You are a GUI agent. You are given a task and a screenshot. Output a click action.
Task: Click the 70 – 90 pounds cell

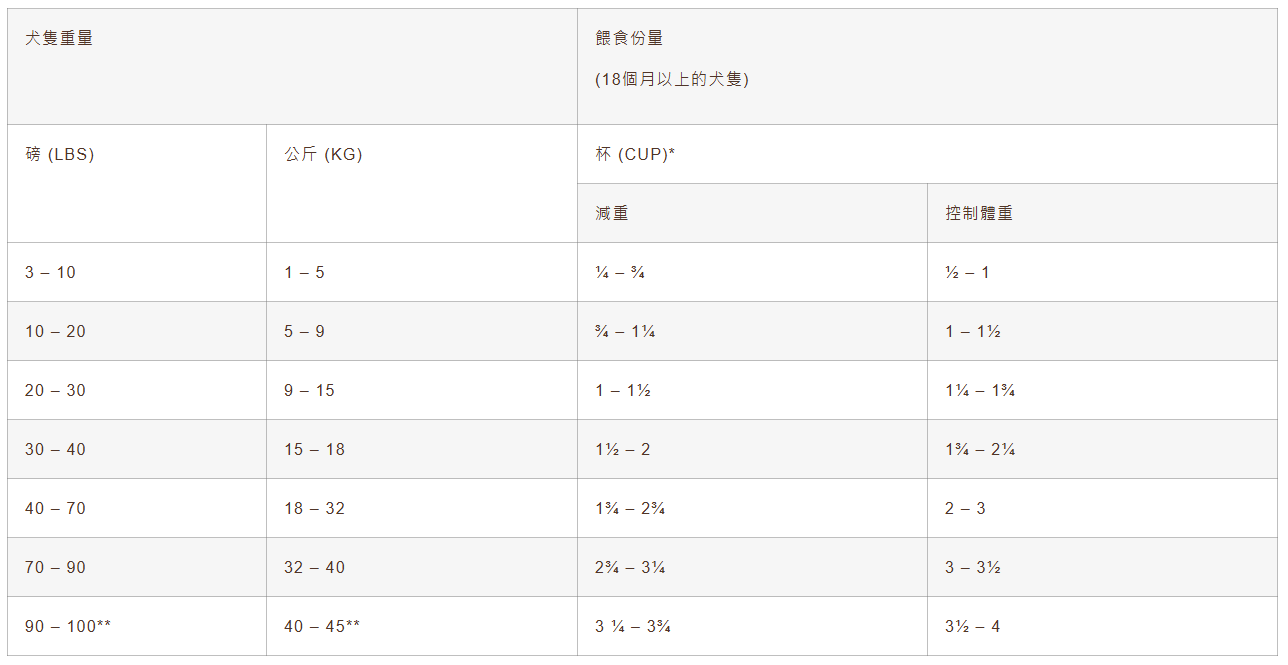56,567
